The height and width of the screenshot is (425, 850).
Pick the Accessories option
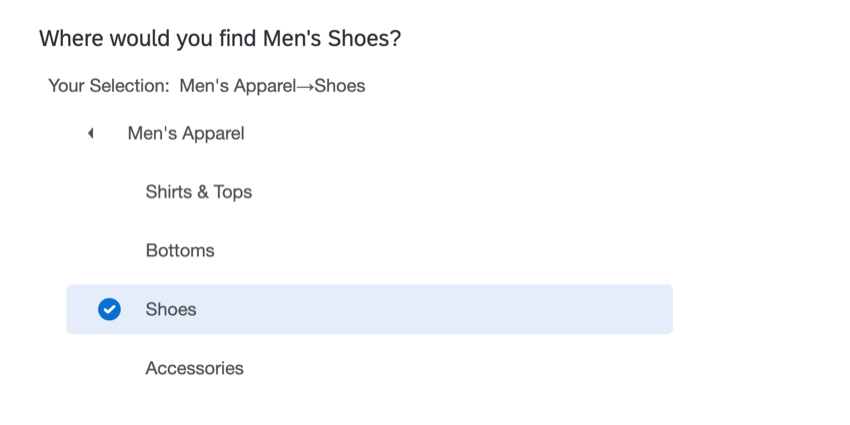coord(194,369)
